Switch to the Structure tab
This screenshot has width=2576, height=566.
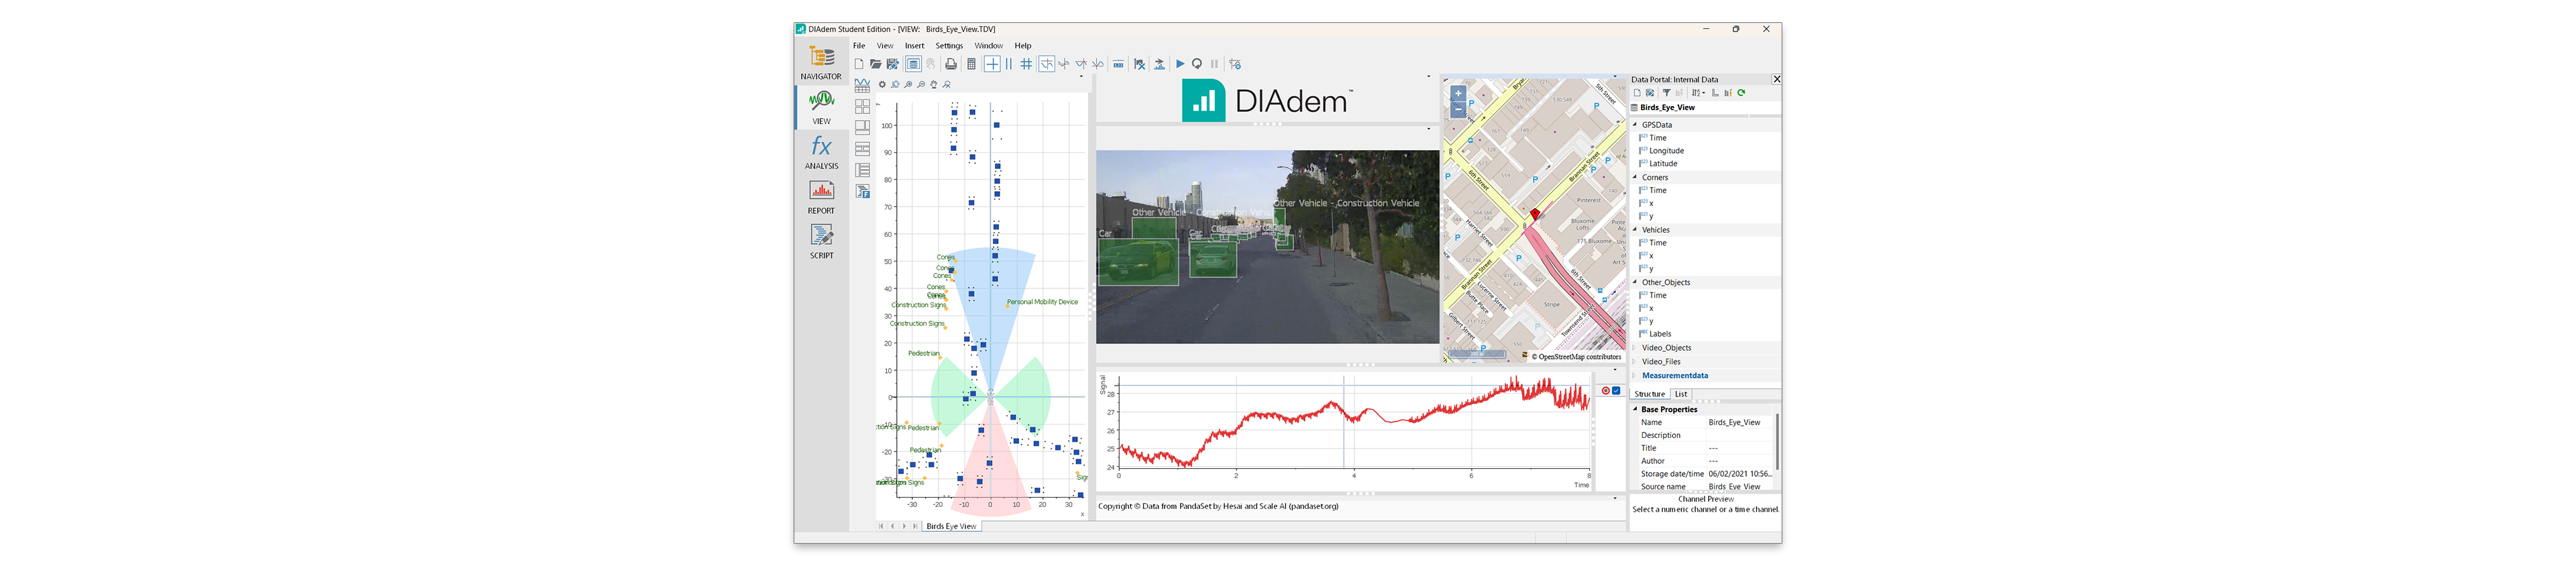(1650, 394)
